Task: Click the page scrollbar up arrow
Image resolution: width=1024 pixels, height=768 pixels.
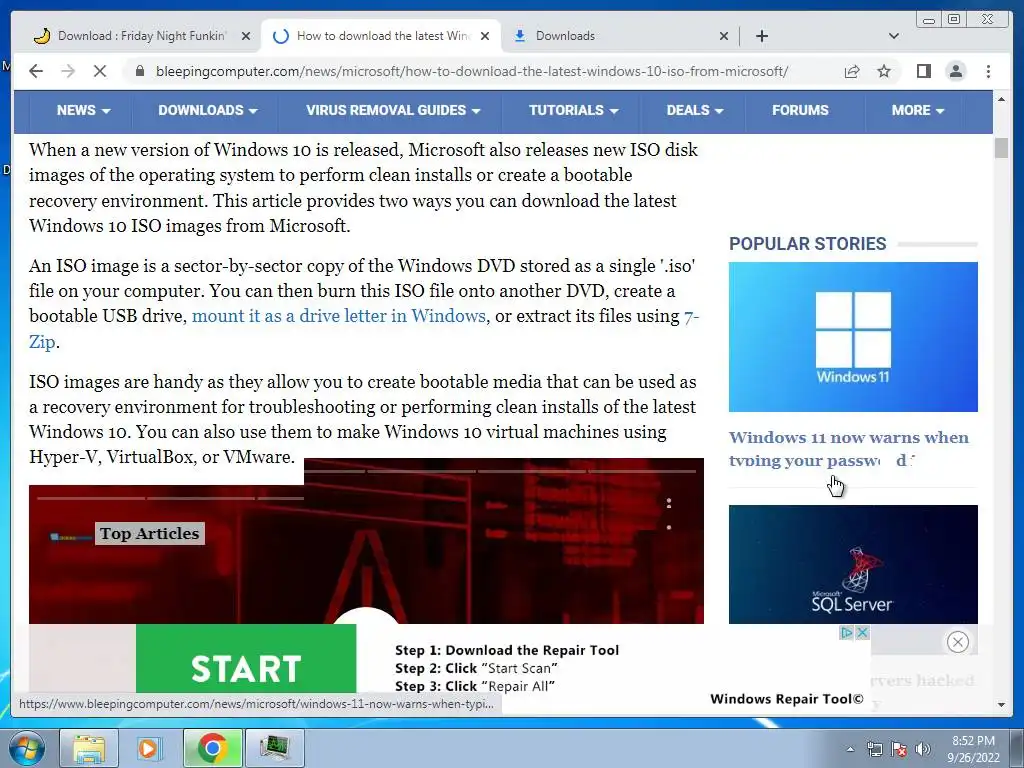Action: 1001,99
